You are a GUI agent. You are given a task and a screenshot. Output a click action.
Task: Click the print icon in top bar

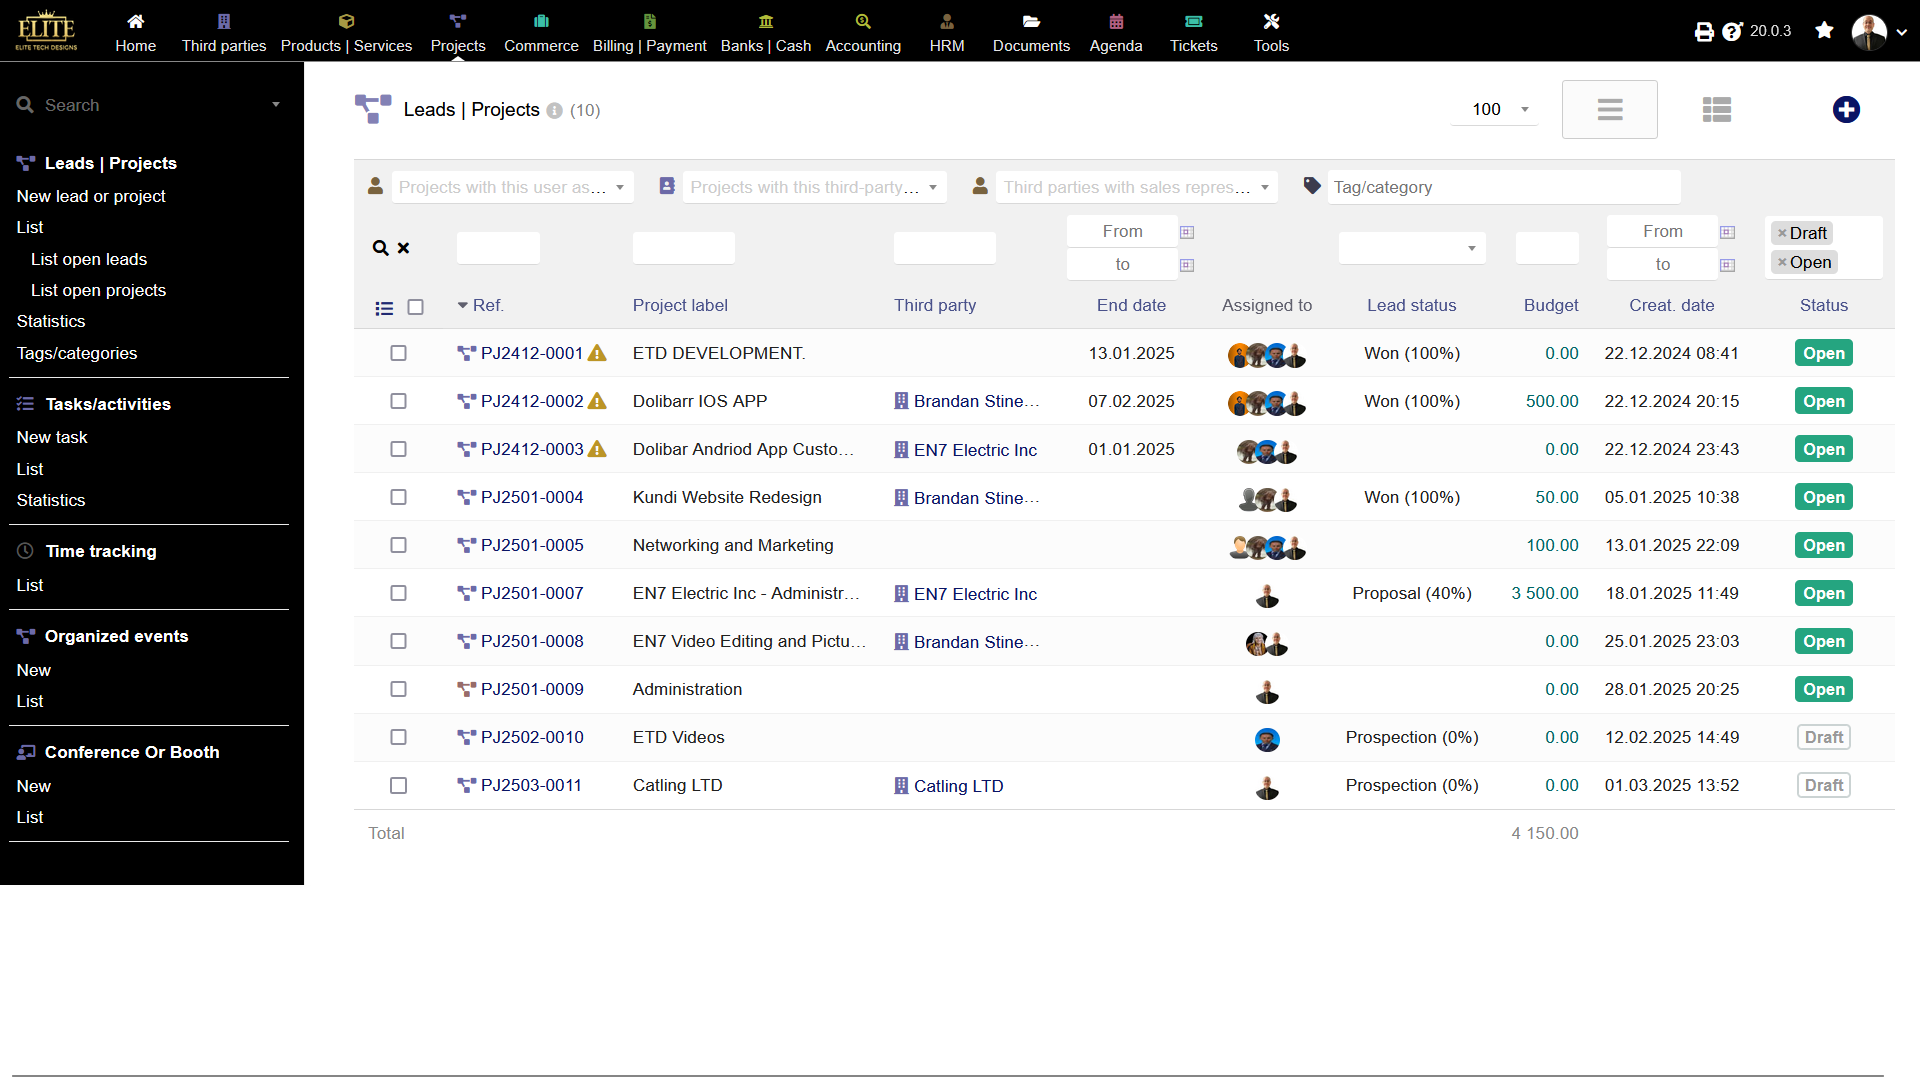(x=1704, y=32)
